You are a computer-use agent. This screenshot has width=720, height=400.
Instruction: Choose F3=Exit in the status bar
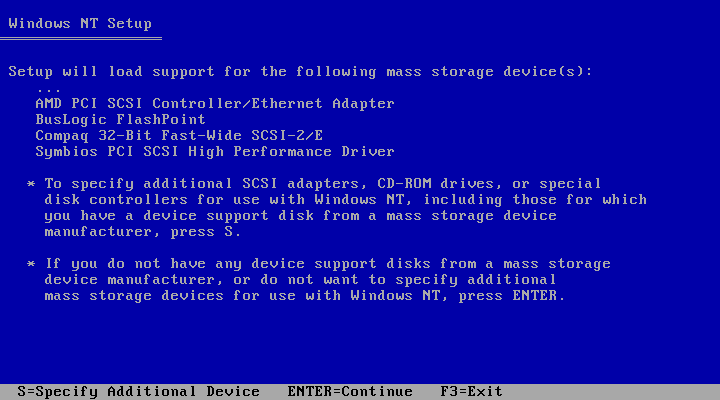click(x=471, y=391)
